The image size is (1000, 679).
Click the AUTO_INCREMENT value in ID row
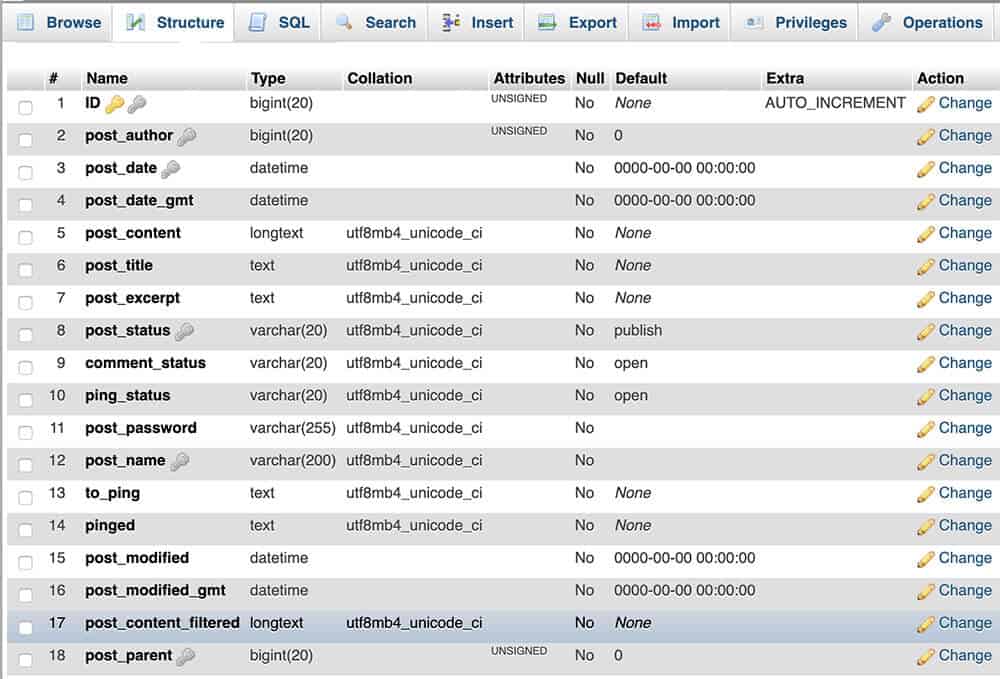835,103
